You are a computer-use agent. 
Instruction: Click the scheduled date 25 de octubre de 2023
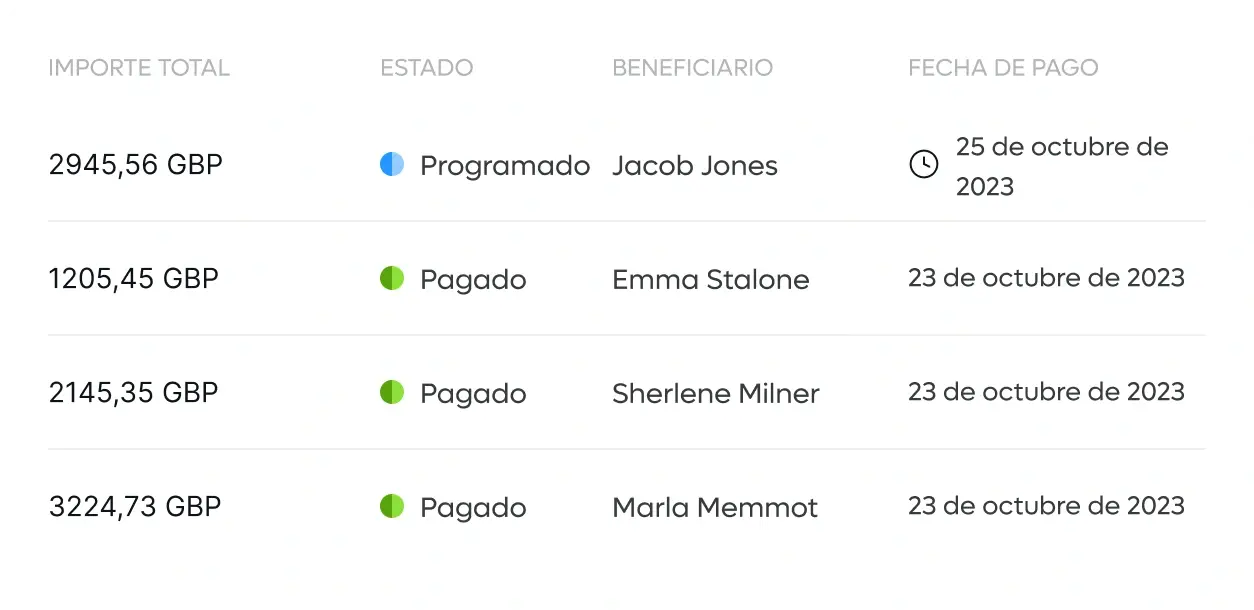click(1062, 166)
